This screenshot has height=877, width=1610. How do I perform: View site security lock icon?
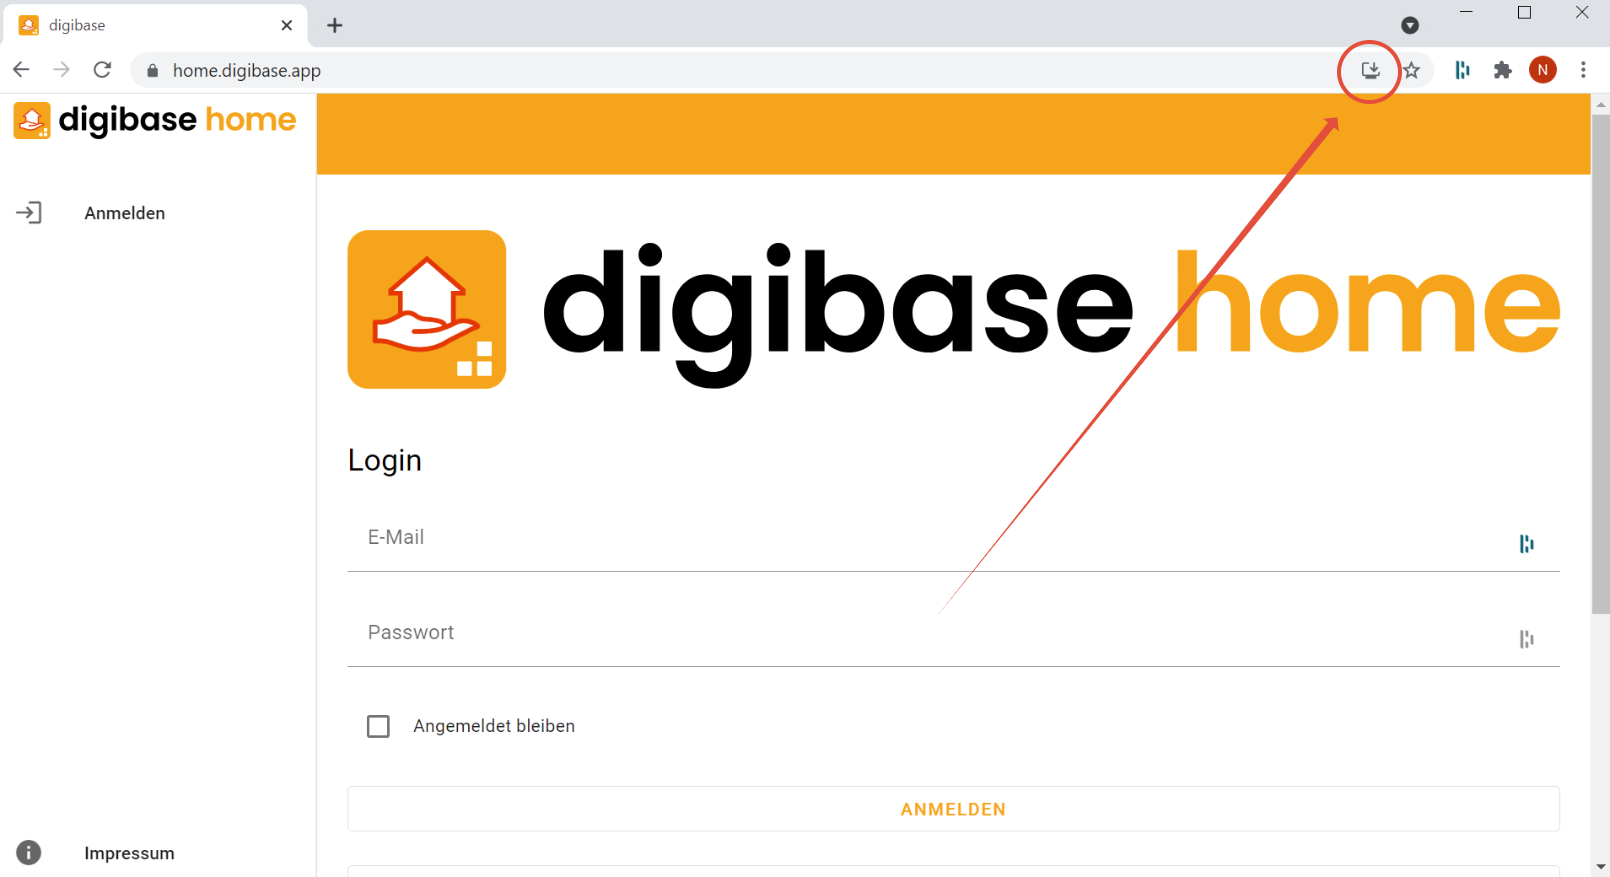(x=152, y=71)
